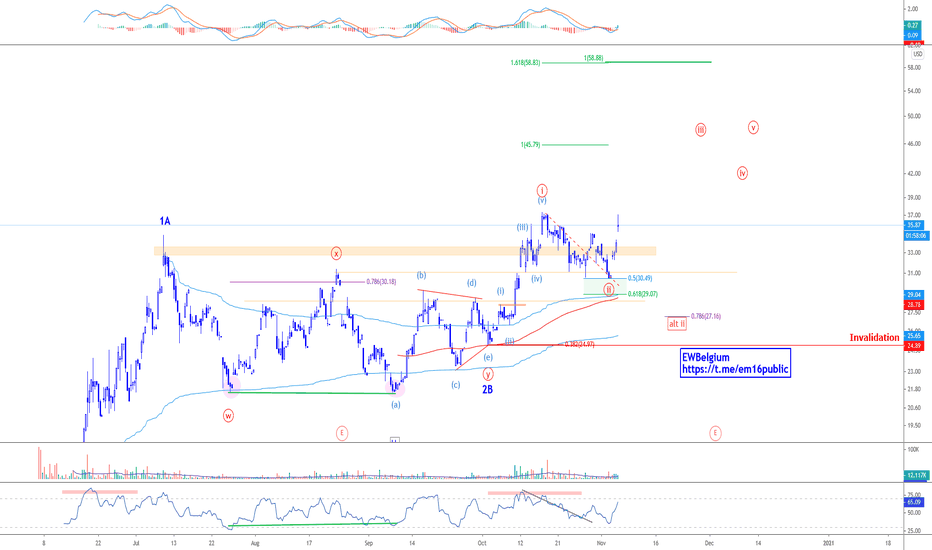Image resolution: width=932 pixels, height=550 pixels.
Task: Click the 0.786(30.18) retracement label
Action: click(x=381, y=282)
